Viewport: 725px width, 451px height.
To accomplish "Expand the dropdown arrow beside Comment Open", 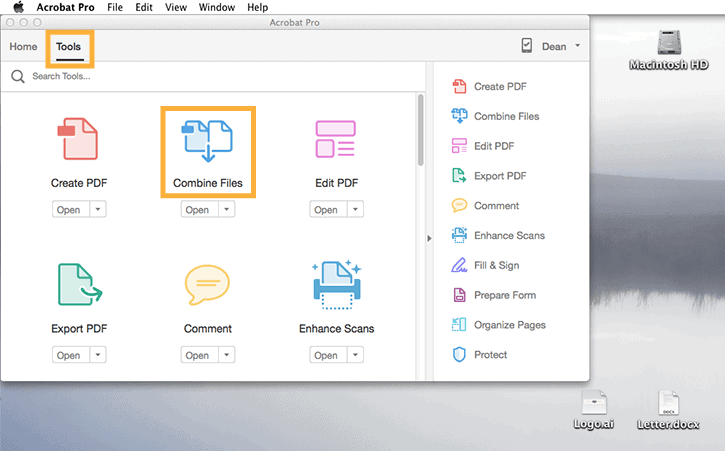I will [x=227, y=355].
